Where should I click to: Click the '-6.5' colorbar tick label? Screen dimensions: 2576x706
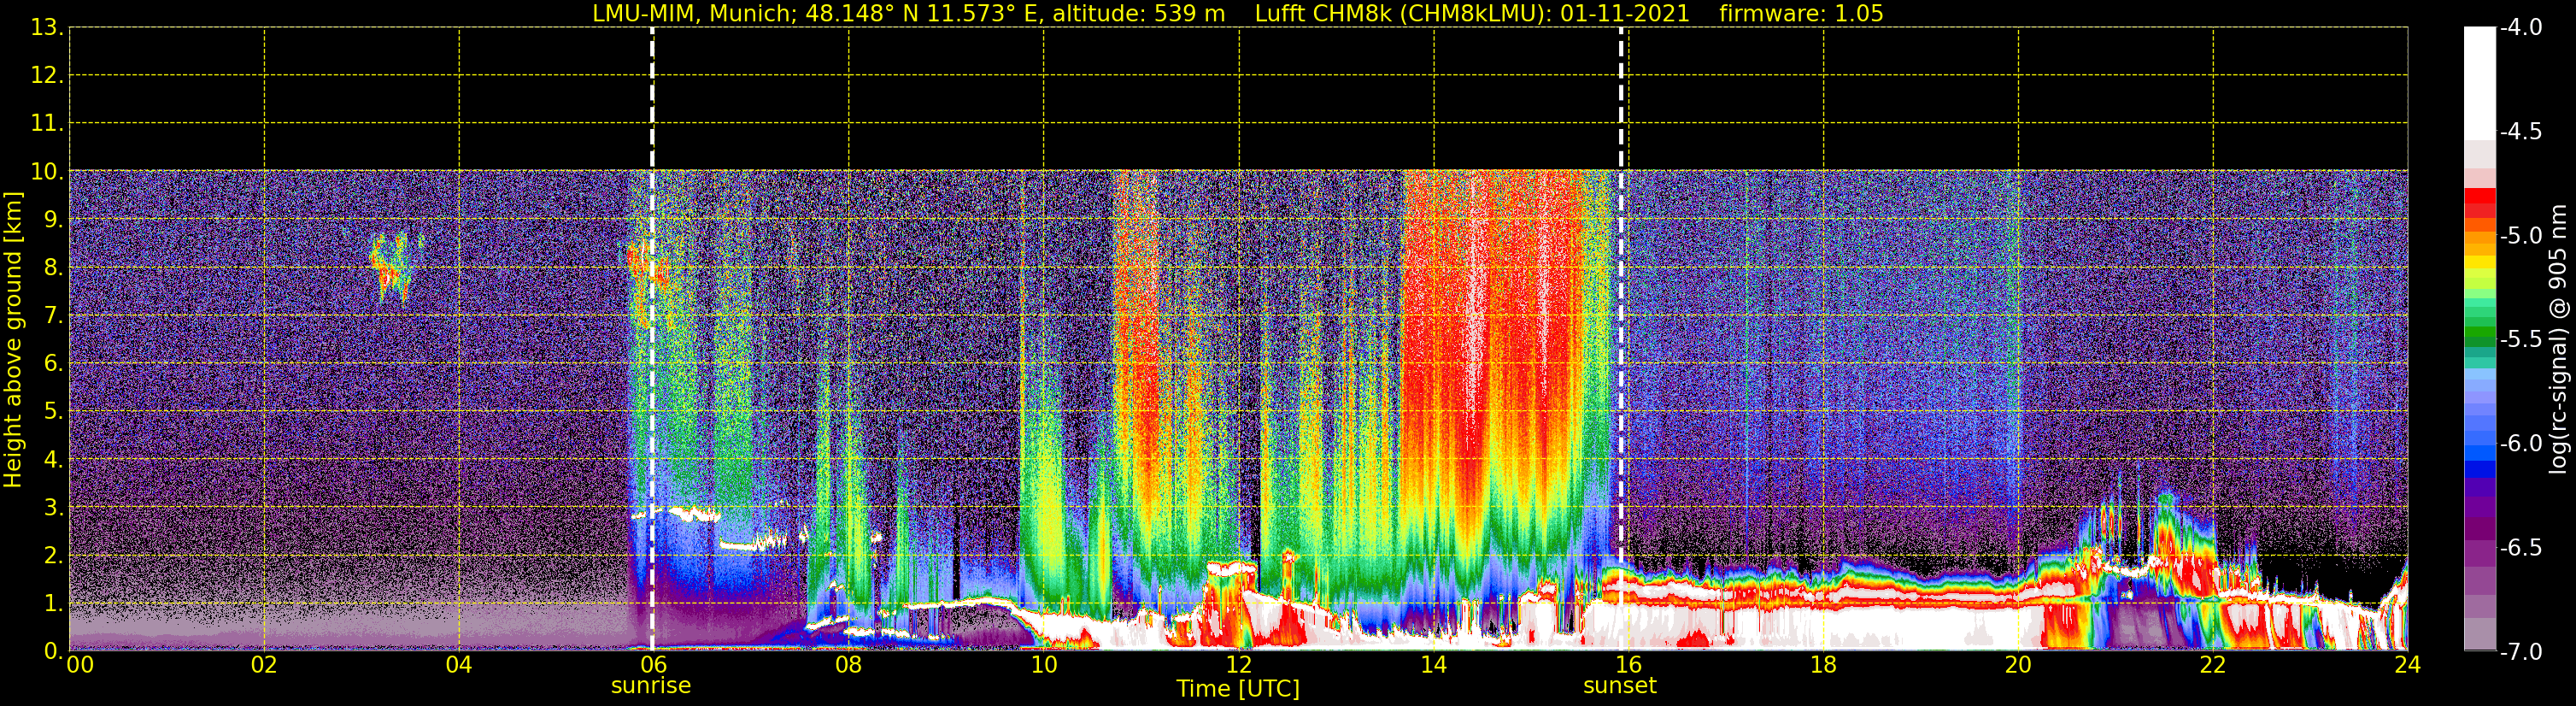point(2520,547)
